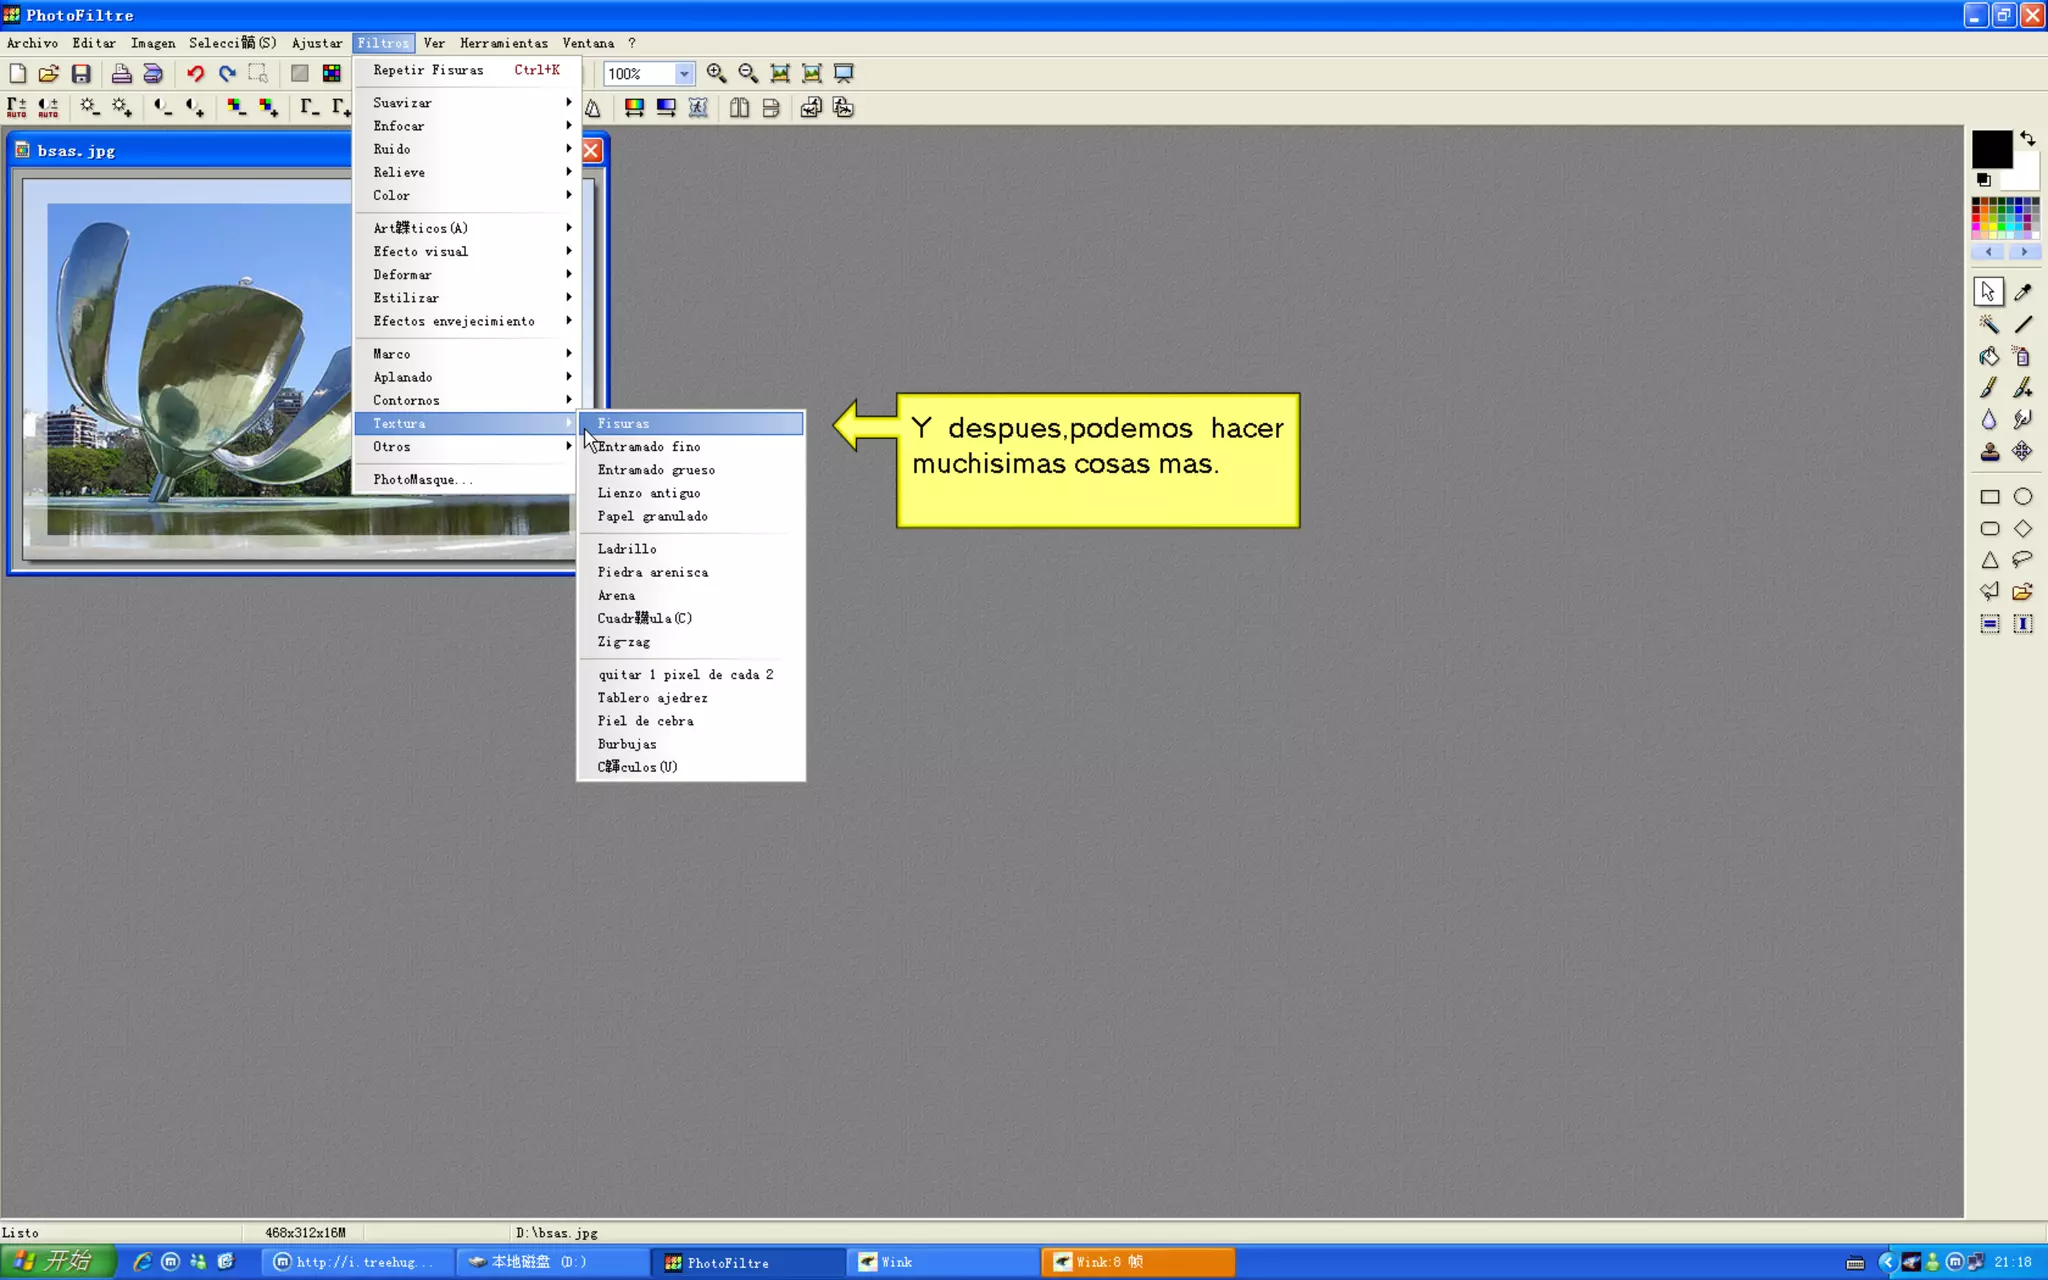Increase brightness with sun plus icon
This screenshot has height=1280, width=2048.
[122, 107]
